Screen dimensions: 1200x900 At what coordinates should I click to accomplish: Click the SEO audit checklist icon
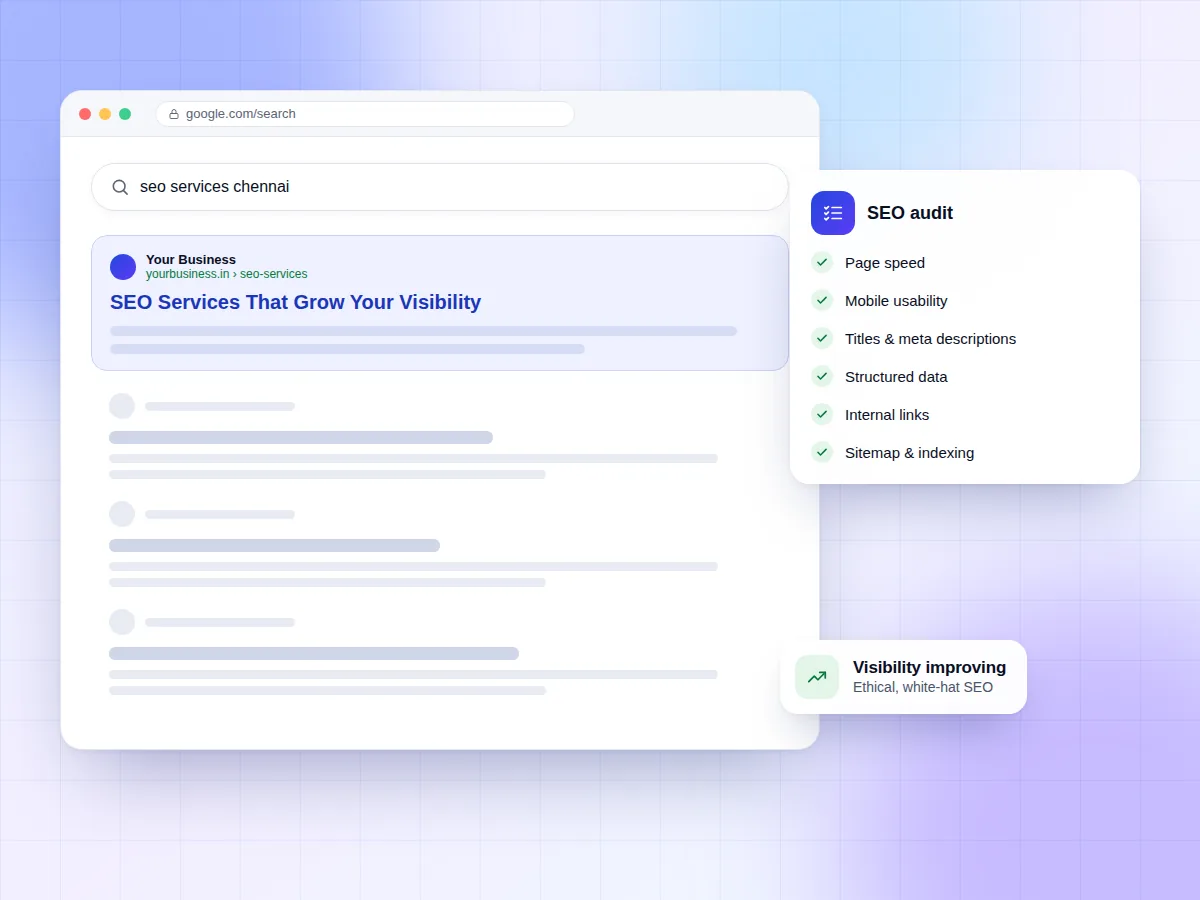click(x=833, y=213)
